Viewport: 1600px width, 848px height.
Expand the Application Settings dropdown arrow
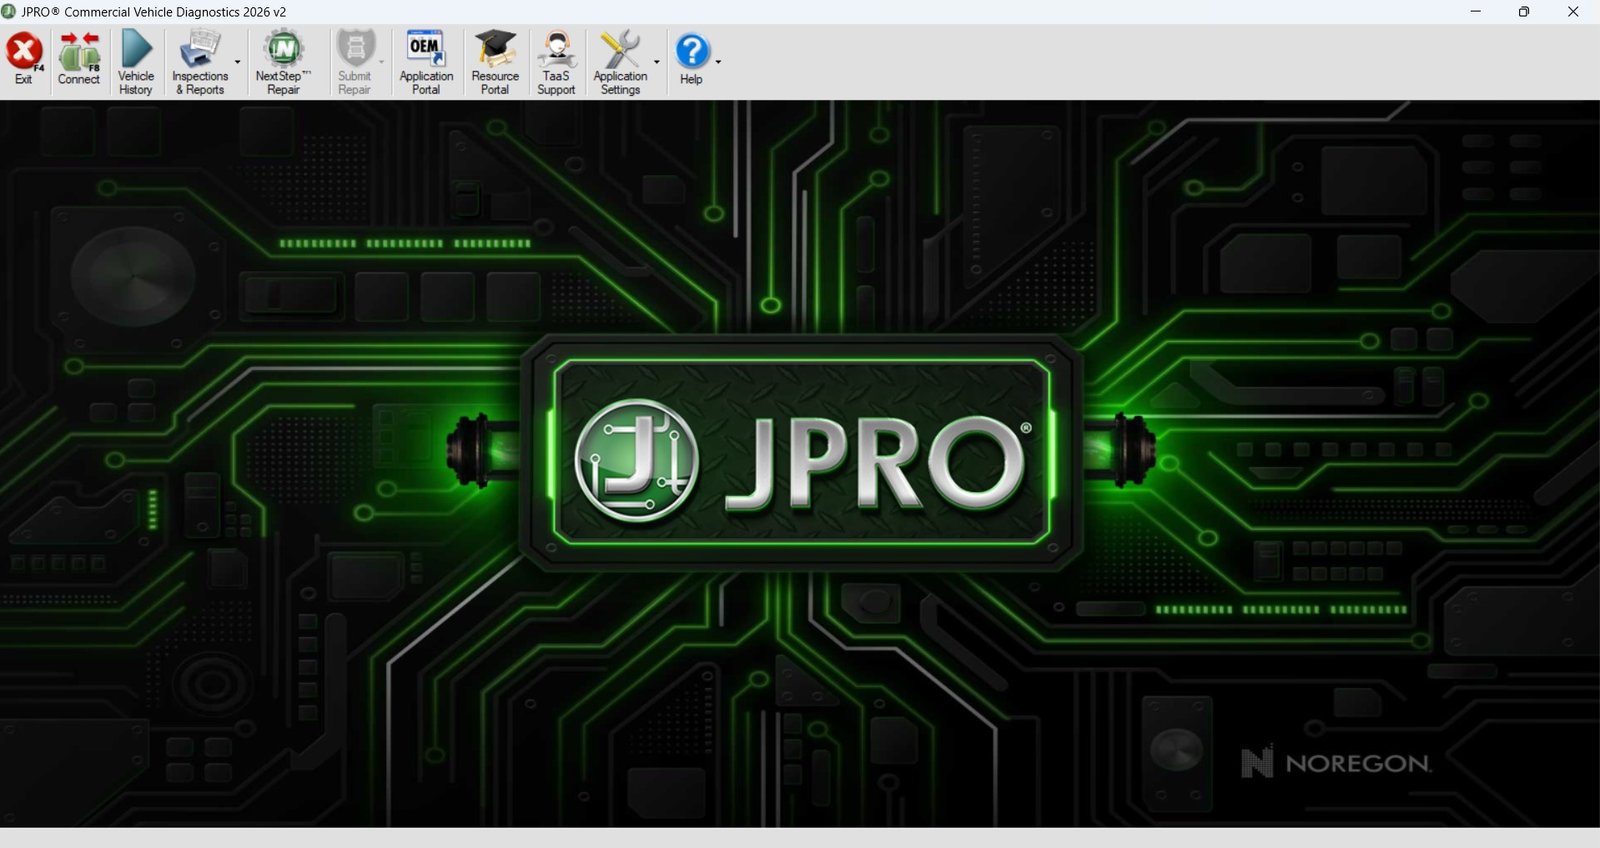[657, 62]
